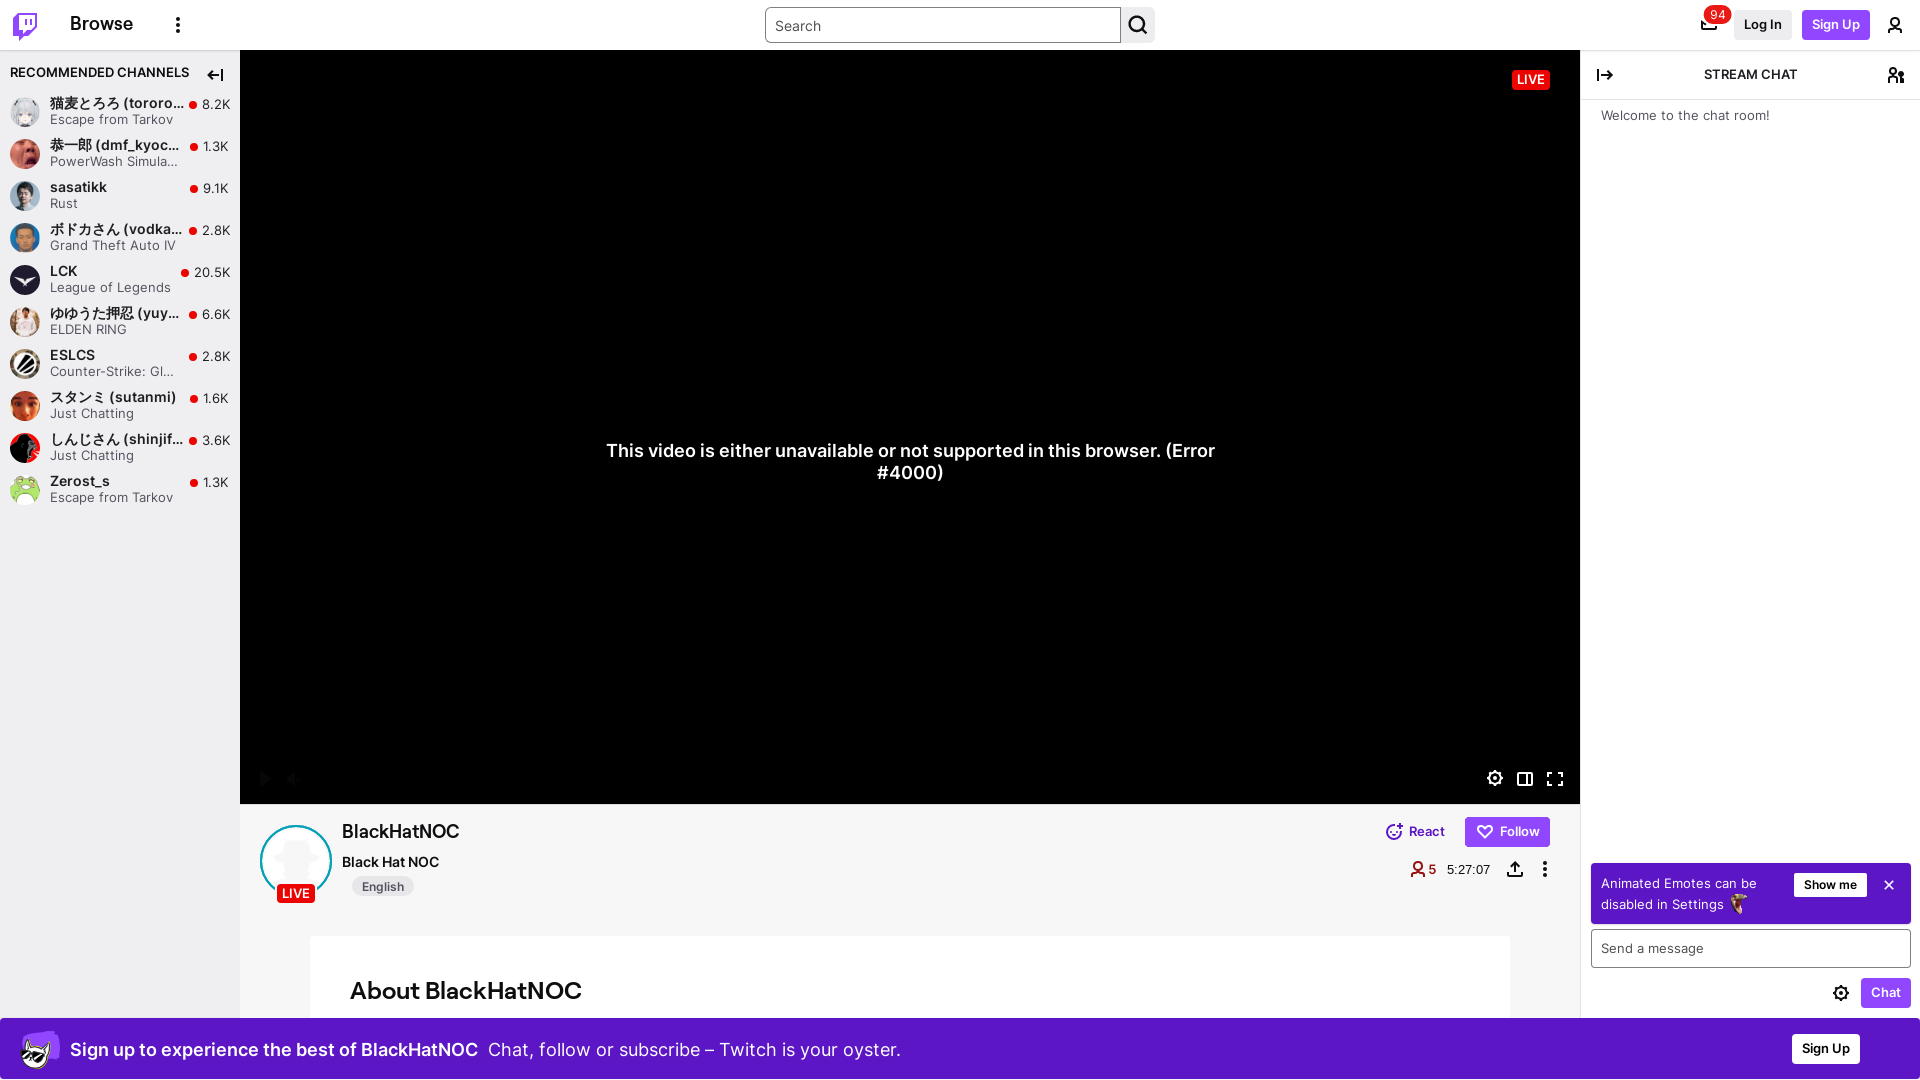Click the sasatikk avatar thumbnail
The width and height of the screenshot is (1920, 1080).
click(x=25, y=195)
